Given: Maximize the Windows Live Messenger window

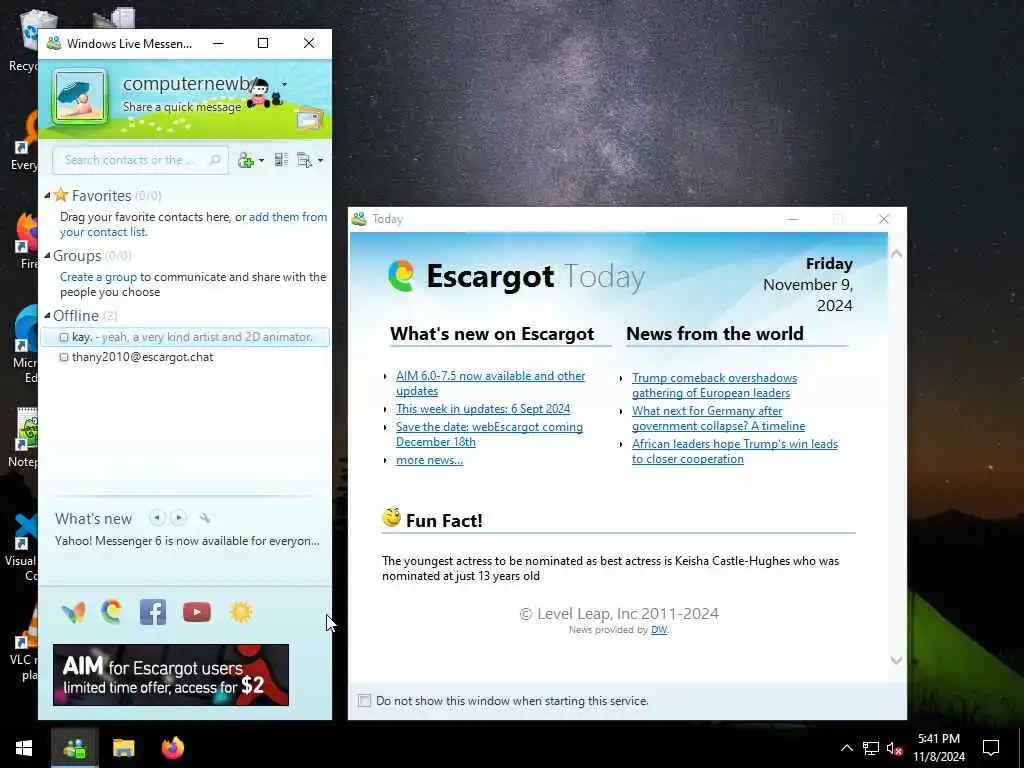Looking at the screenshot, I should coord(263,43).
